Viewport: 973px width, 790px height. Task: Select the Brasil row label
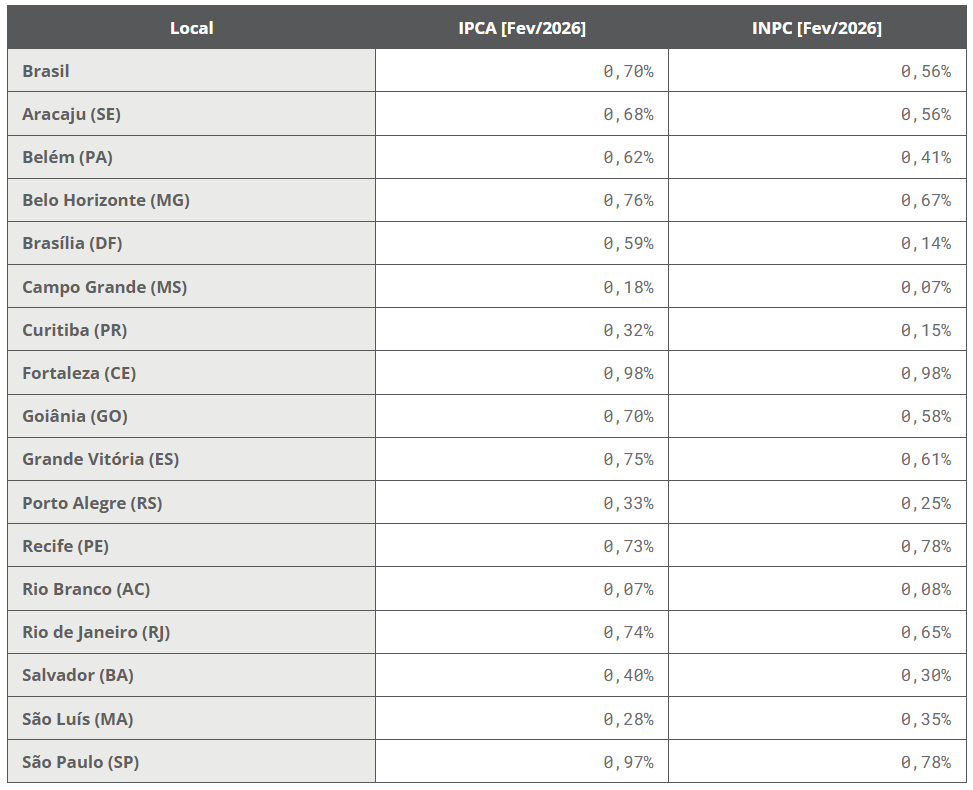46,71
